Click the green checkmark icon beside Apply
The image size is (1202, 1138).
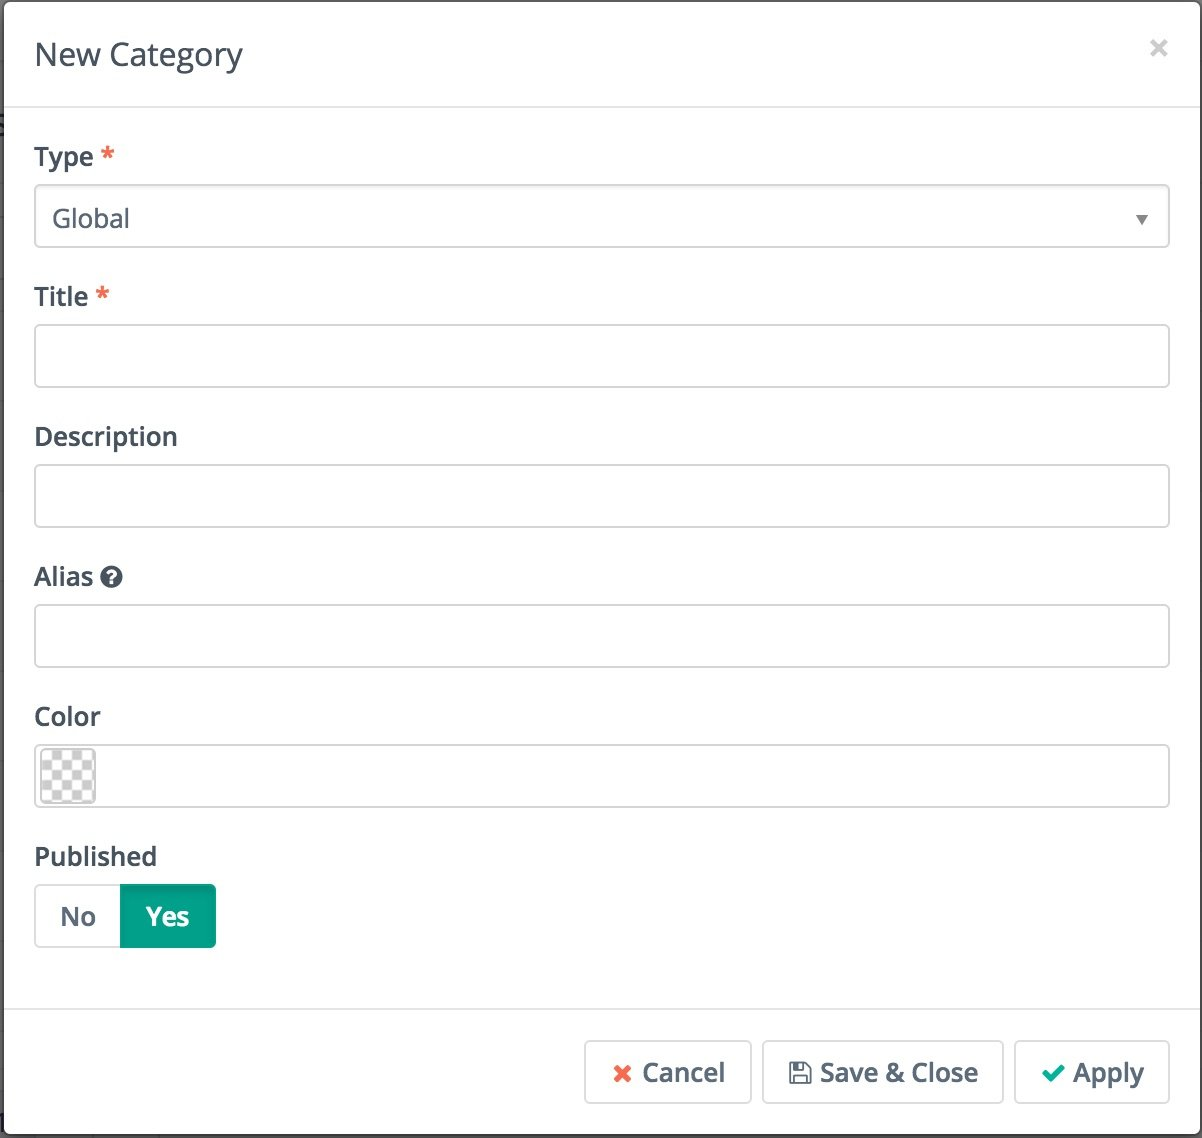1053,1073
